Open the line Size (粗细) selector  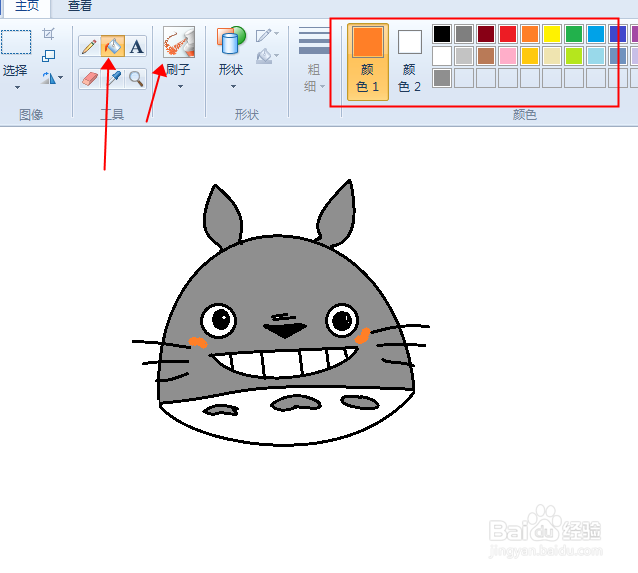point(314,59)
